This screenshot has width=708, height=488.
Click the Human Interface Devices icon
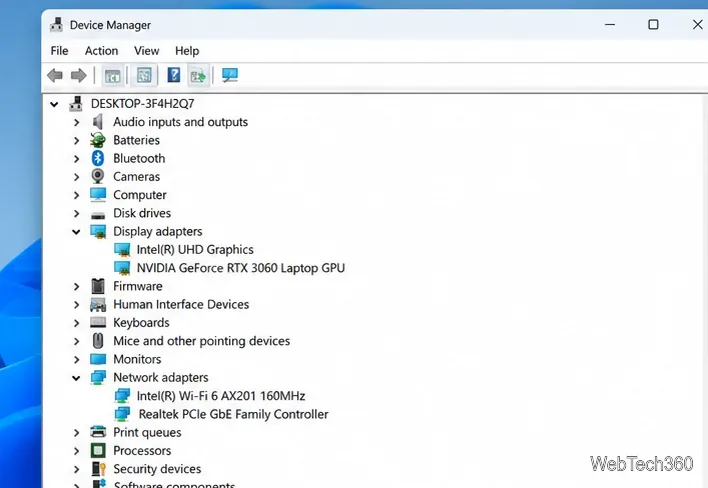(98, 305)
